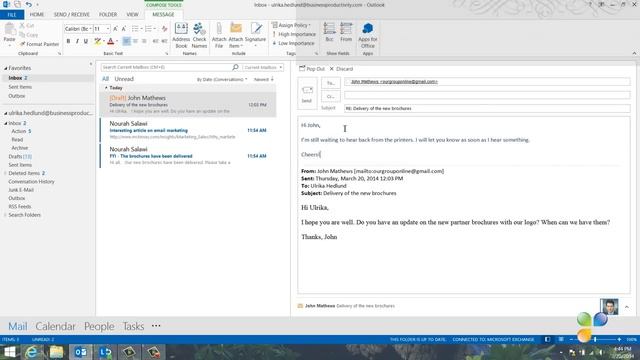The height and width of the screenshot is (360, 640).
Task: Switch to the SEND / RECEIVE tab
Action: tap(72, 15)
